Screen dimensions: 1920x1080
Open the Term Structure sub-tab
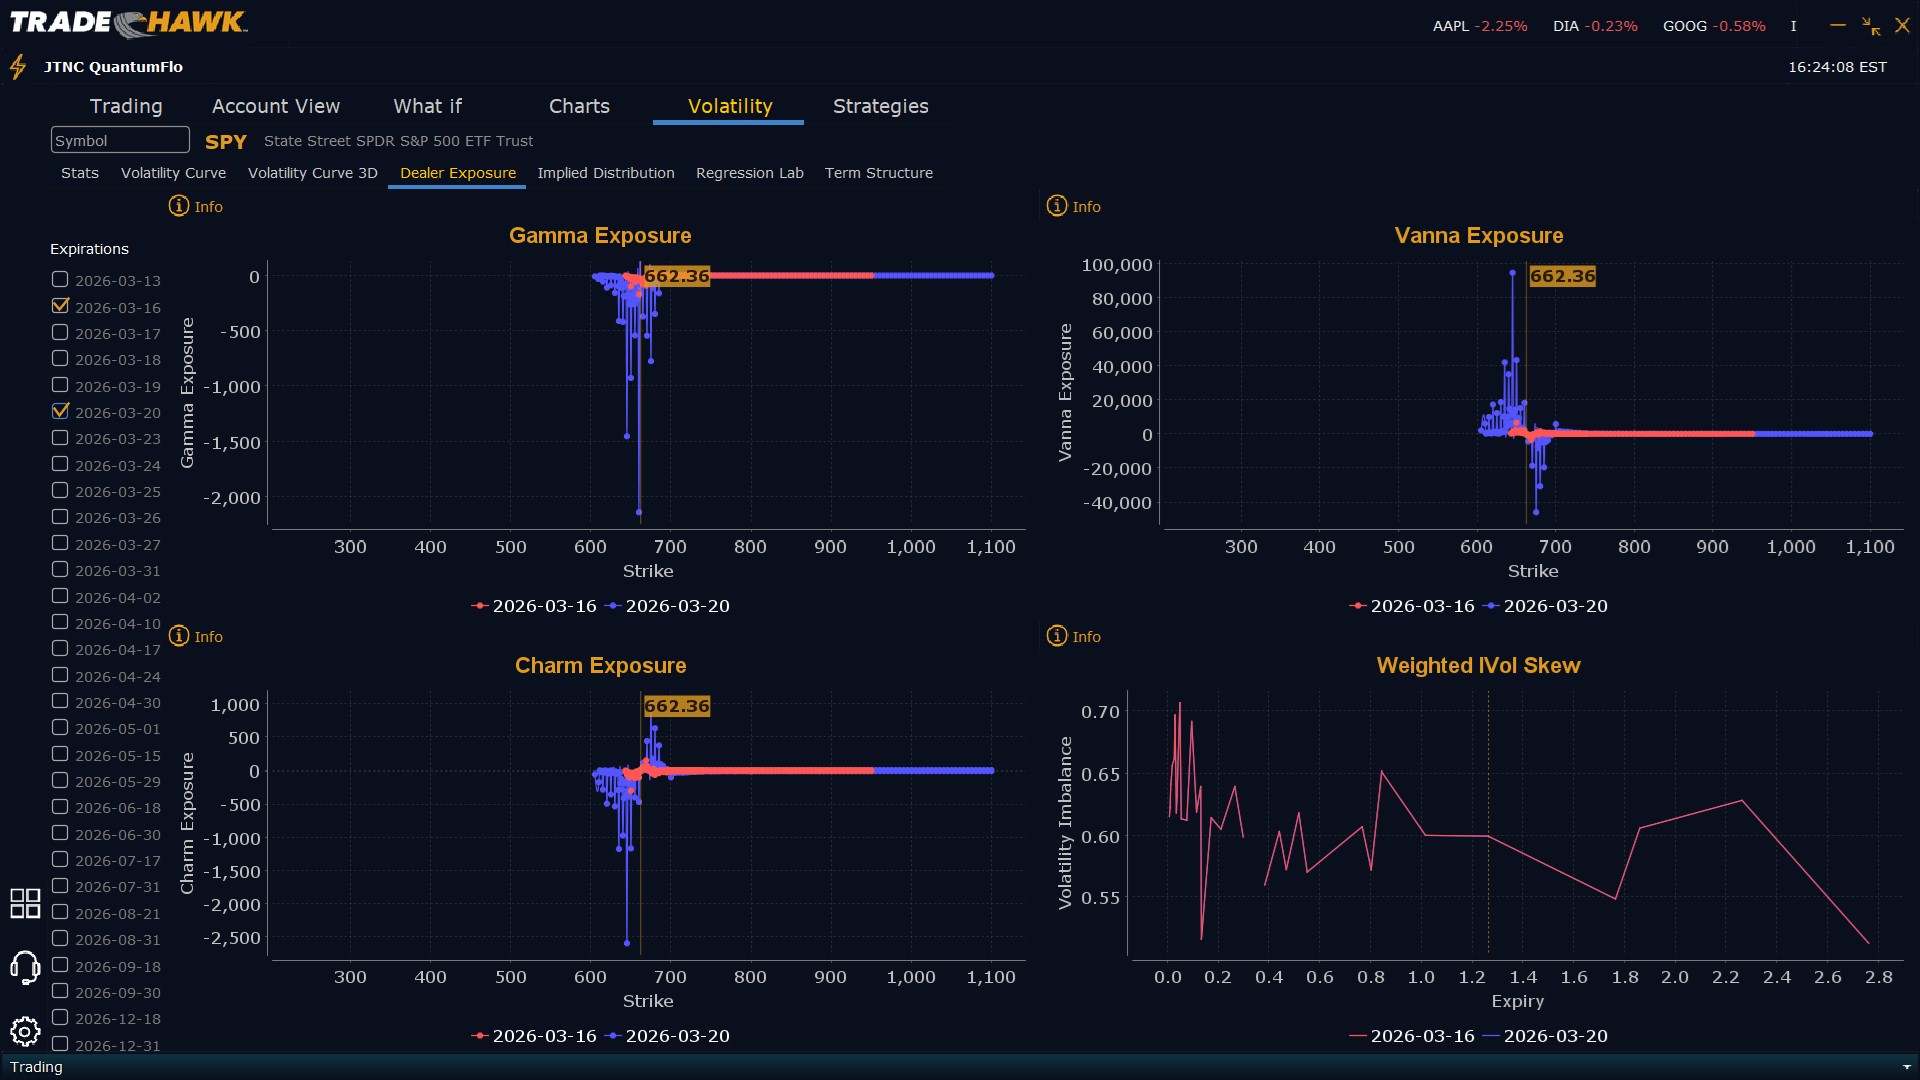878,173
